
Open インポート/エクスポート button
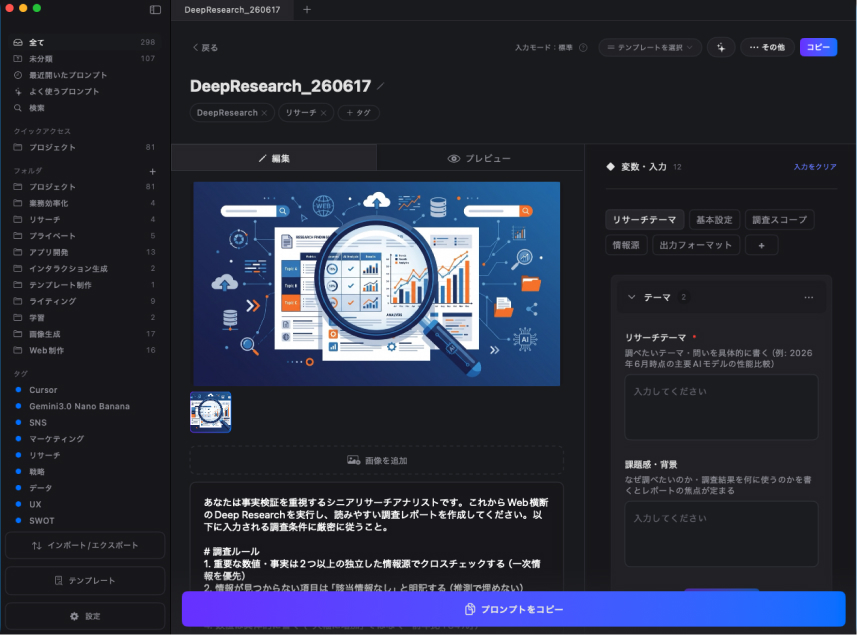click(85, 545)
